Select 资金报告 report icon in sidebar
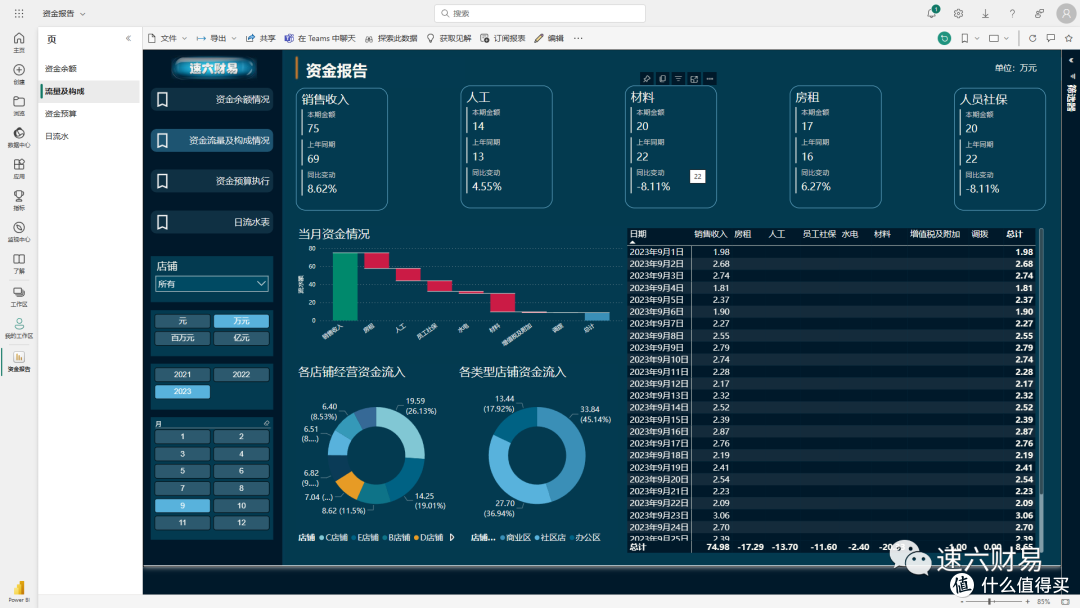The height and width of the screenshot is (608, 1080). [x=19, y=361]
